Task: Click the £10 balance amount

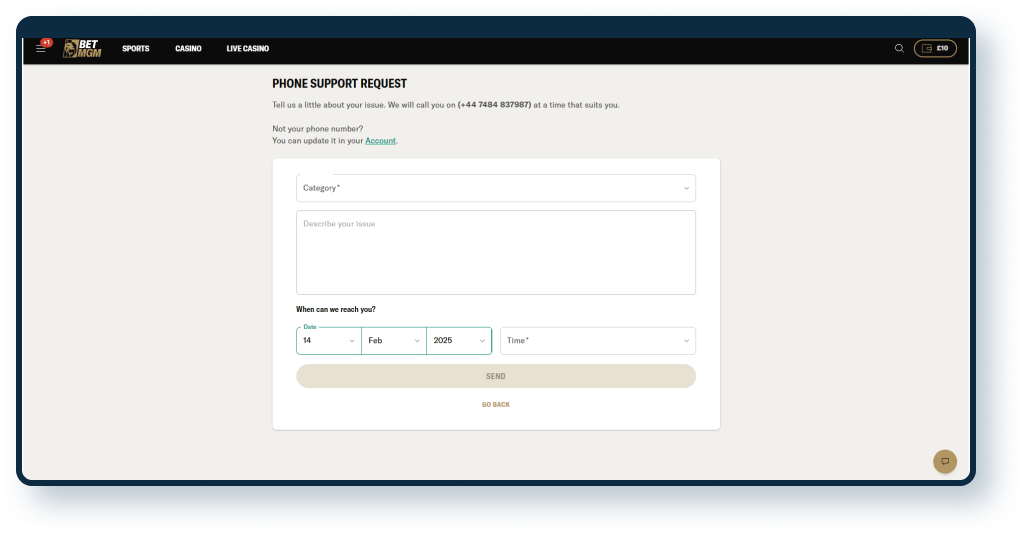Action: coord(942,48)
